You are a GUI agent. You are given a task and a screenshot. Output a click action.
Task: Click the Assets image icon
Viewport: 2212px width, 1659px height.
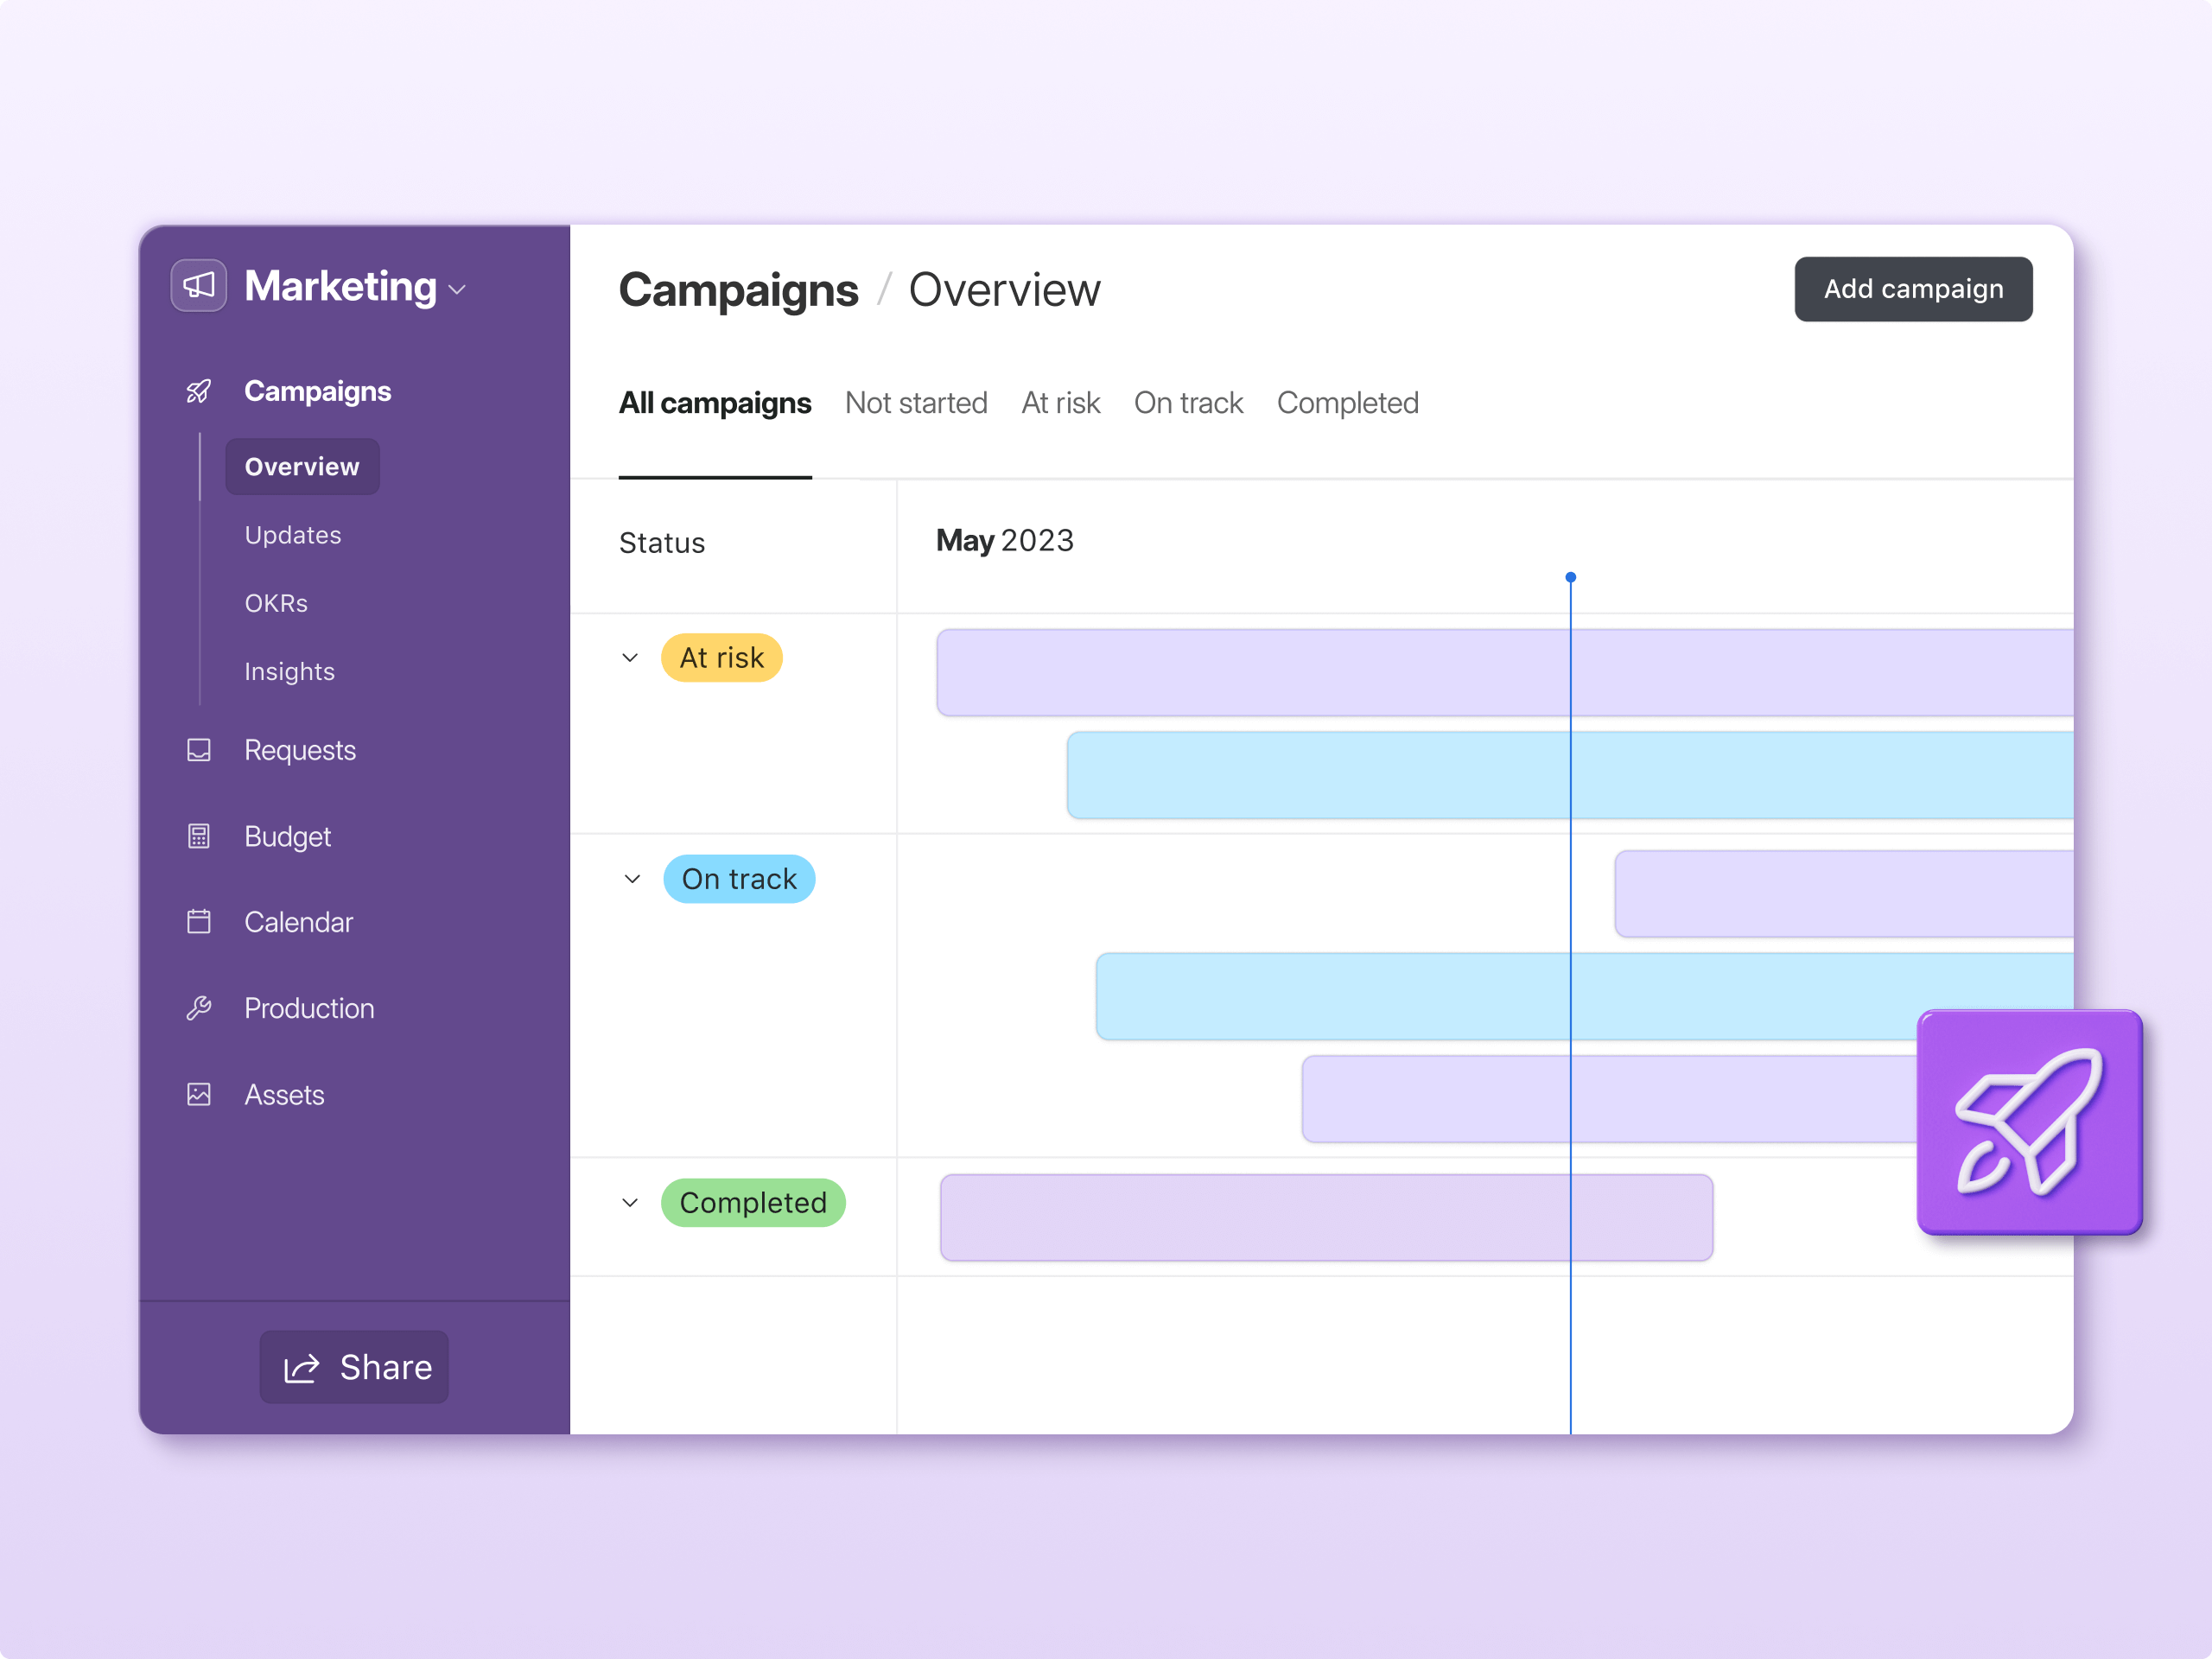(199, 1094)
